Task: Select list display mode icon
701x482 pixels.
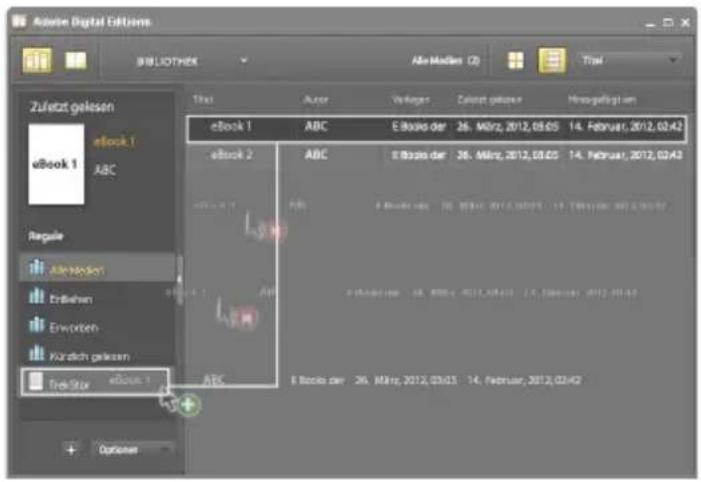Action: coord(552,60)
